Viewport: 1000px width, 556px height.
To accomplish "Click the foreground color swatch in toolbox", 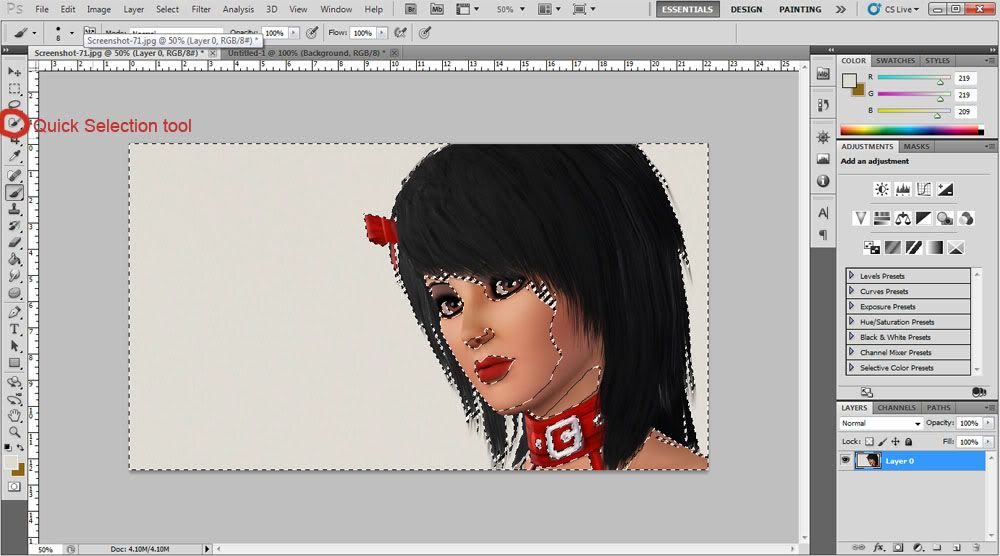I will [x=11, y=462].
